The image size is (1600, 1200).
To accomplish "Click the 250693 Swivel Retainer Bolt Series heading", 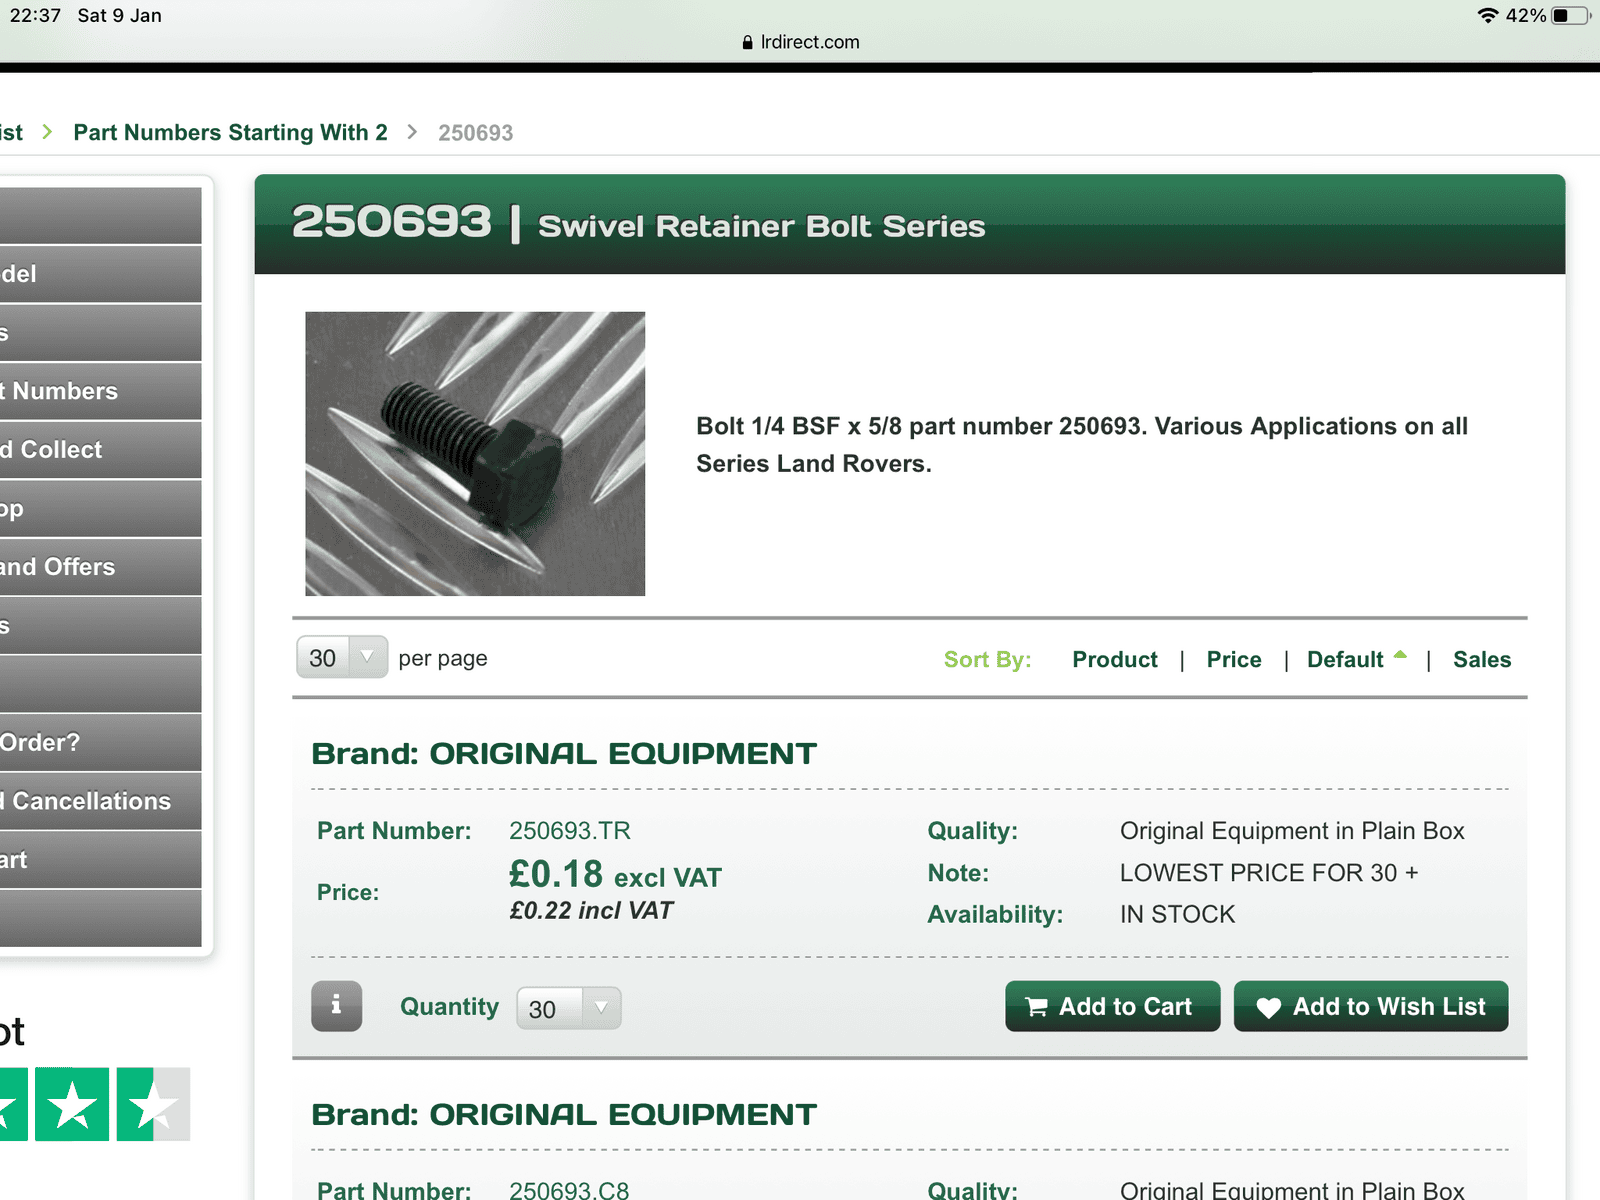I will click(638, 223).
